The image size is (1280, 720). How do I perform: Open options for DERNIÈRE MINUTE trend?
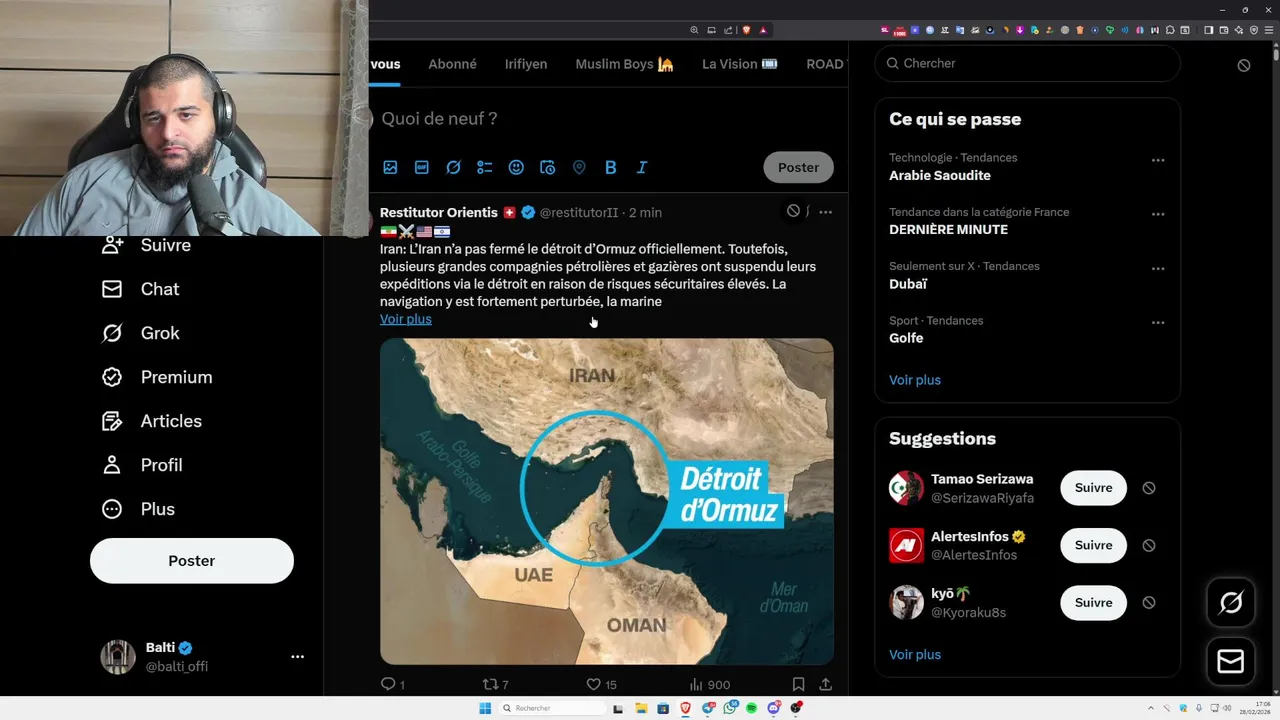1158,214
